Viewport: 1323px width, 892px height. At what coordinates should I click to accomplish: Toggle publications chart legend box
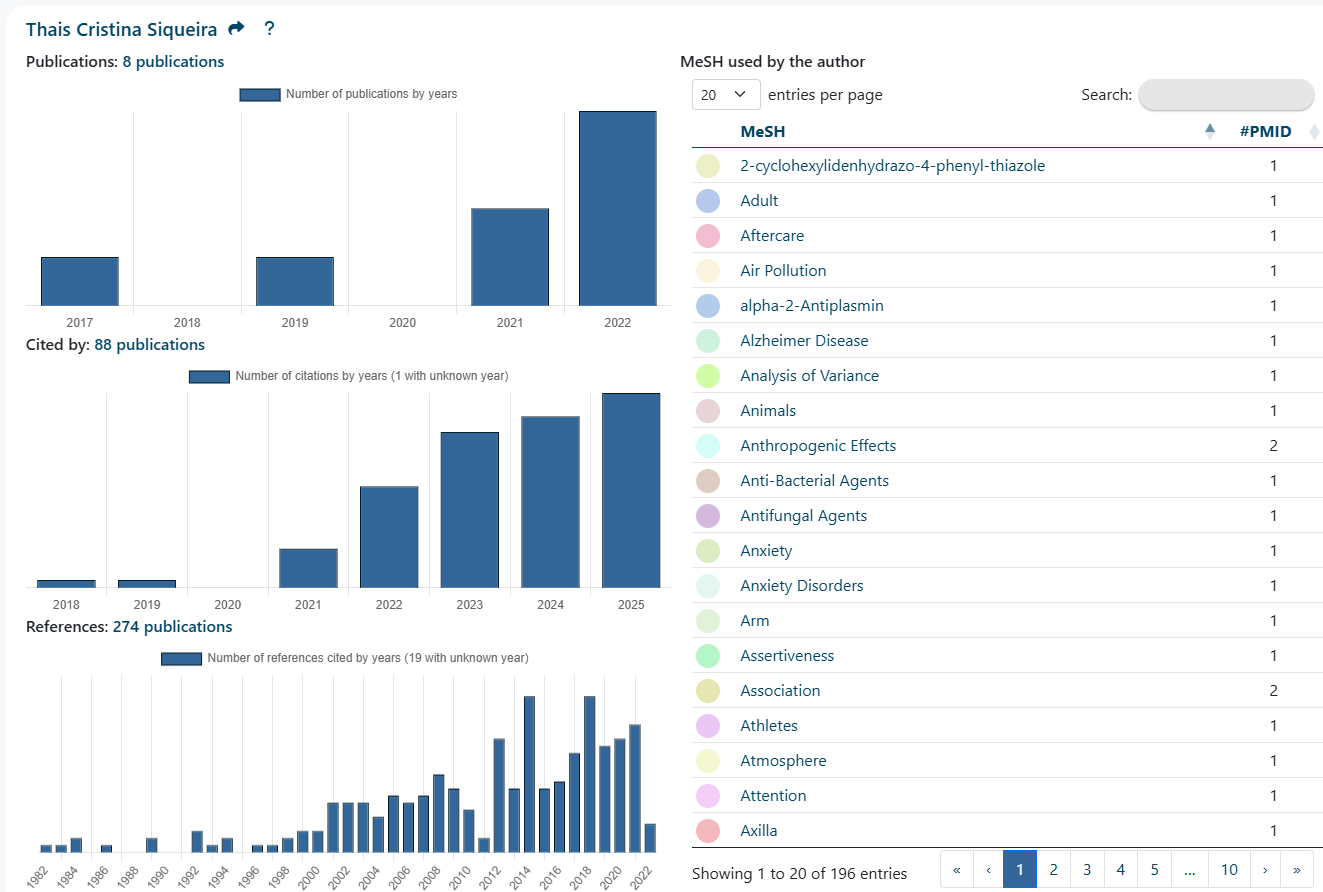pyautogui.click(x=260, y=94)
